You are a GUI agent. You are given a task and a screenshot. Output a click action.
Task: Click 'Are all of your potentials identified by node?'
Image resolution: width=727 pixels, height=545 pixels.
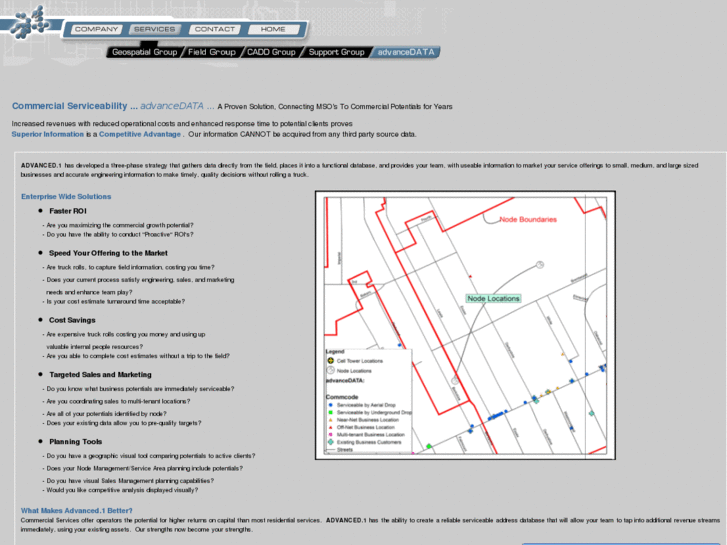[106, 414]
